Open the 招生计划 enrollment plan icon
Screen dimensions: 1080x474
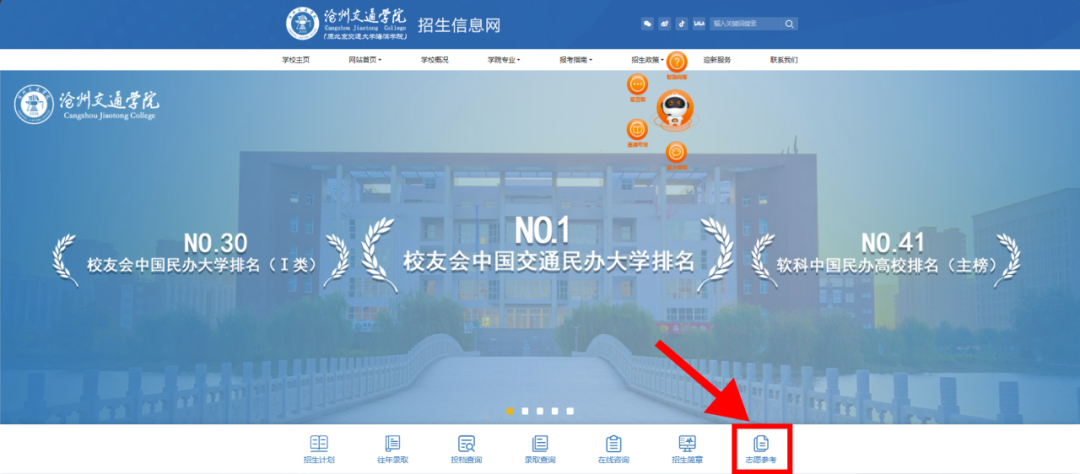pyautogui.click(x=318, y=447)
